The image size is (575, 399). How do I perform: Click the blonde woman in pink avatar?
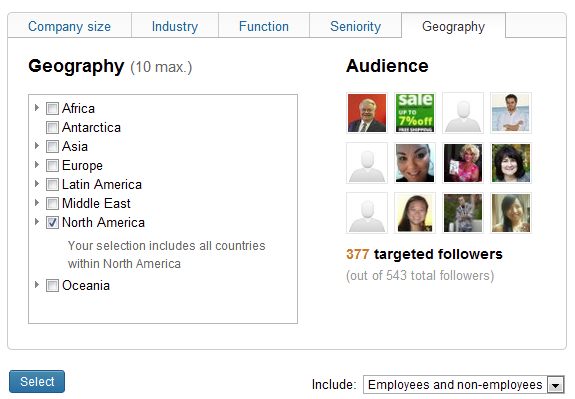(463, 163)
